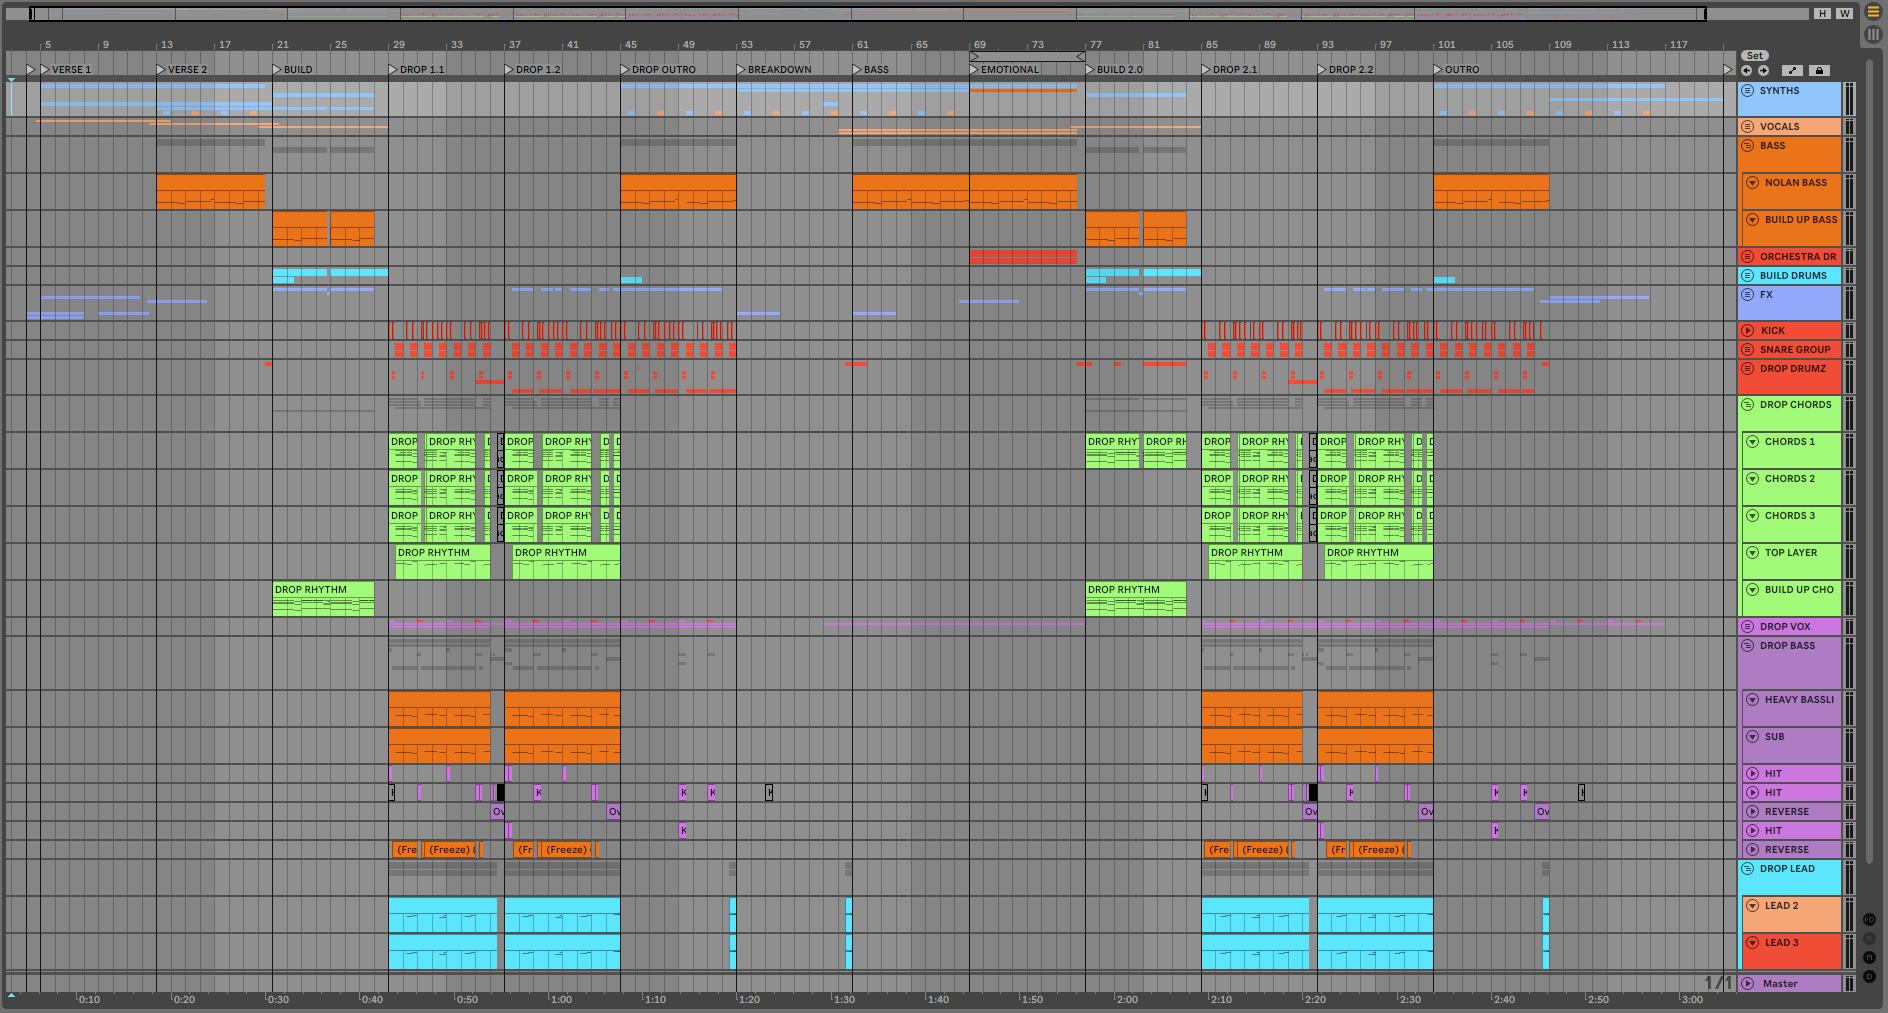Click DROP DRUMZ group fold icon
The image size is (1888, 1013).
coord(1748,369)
